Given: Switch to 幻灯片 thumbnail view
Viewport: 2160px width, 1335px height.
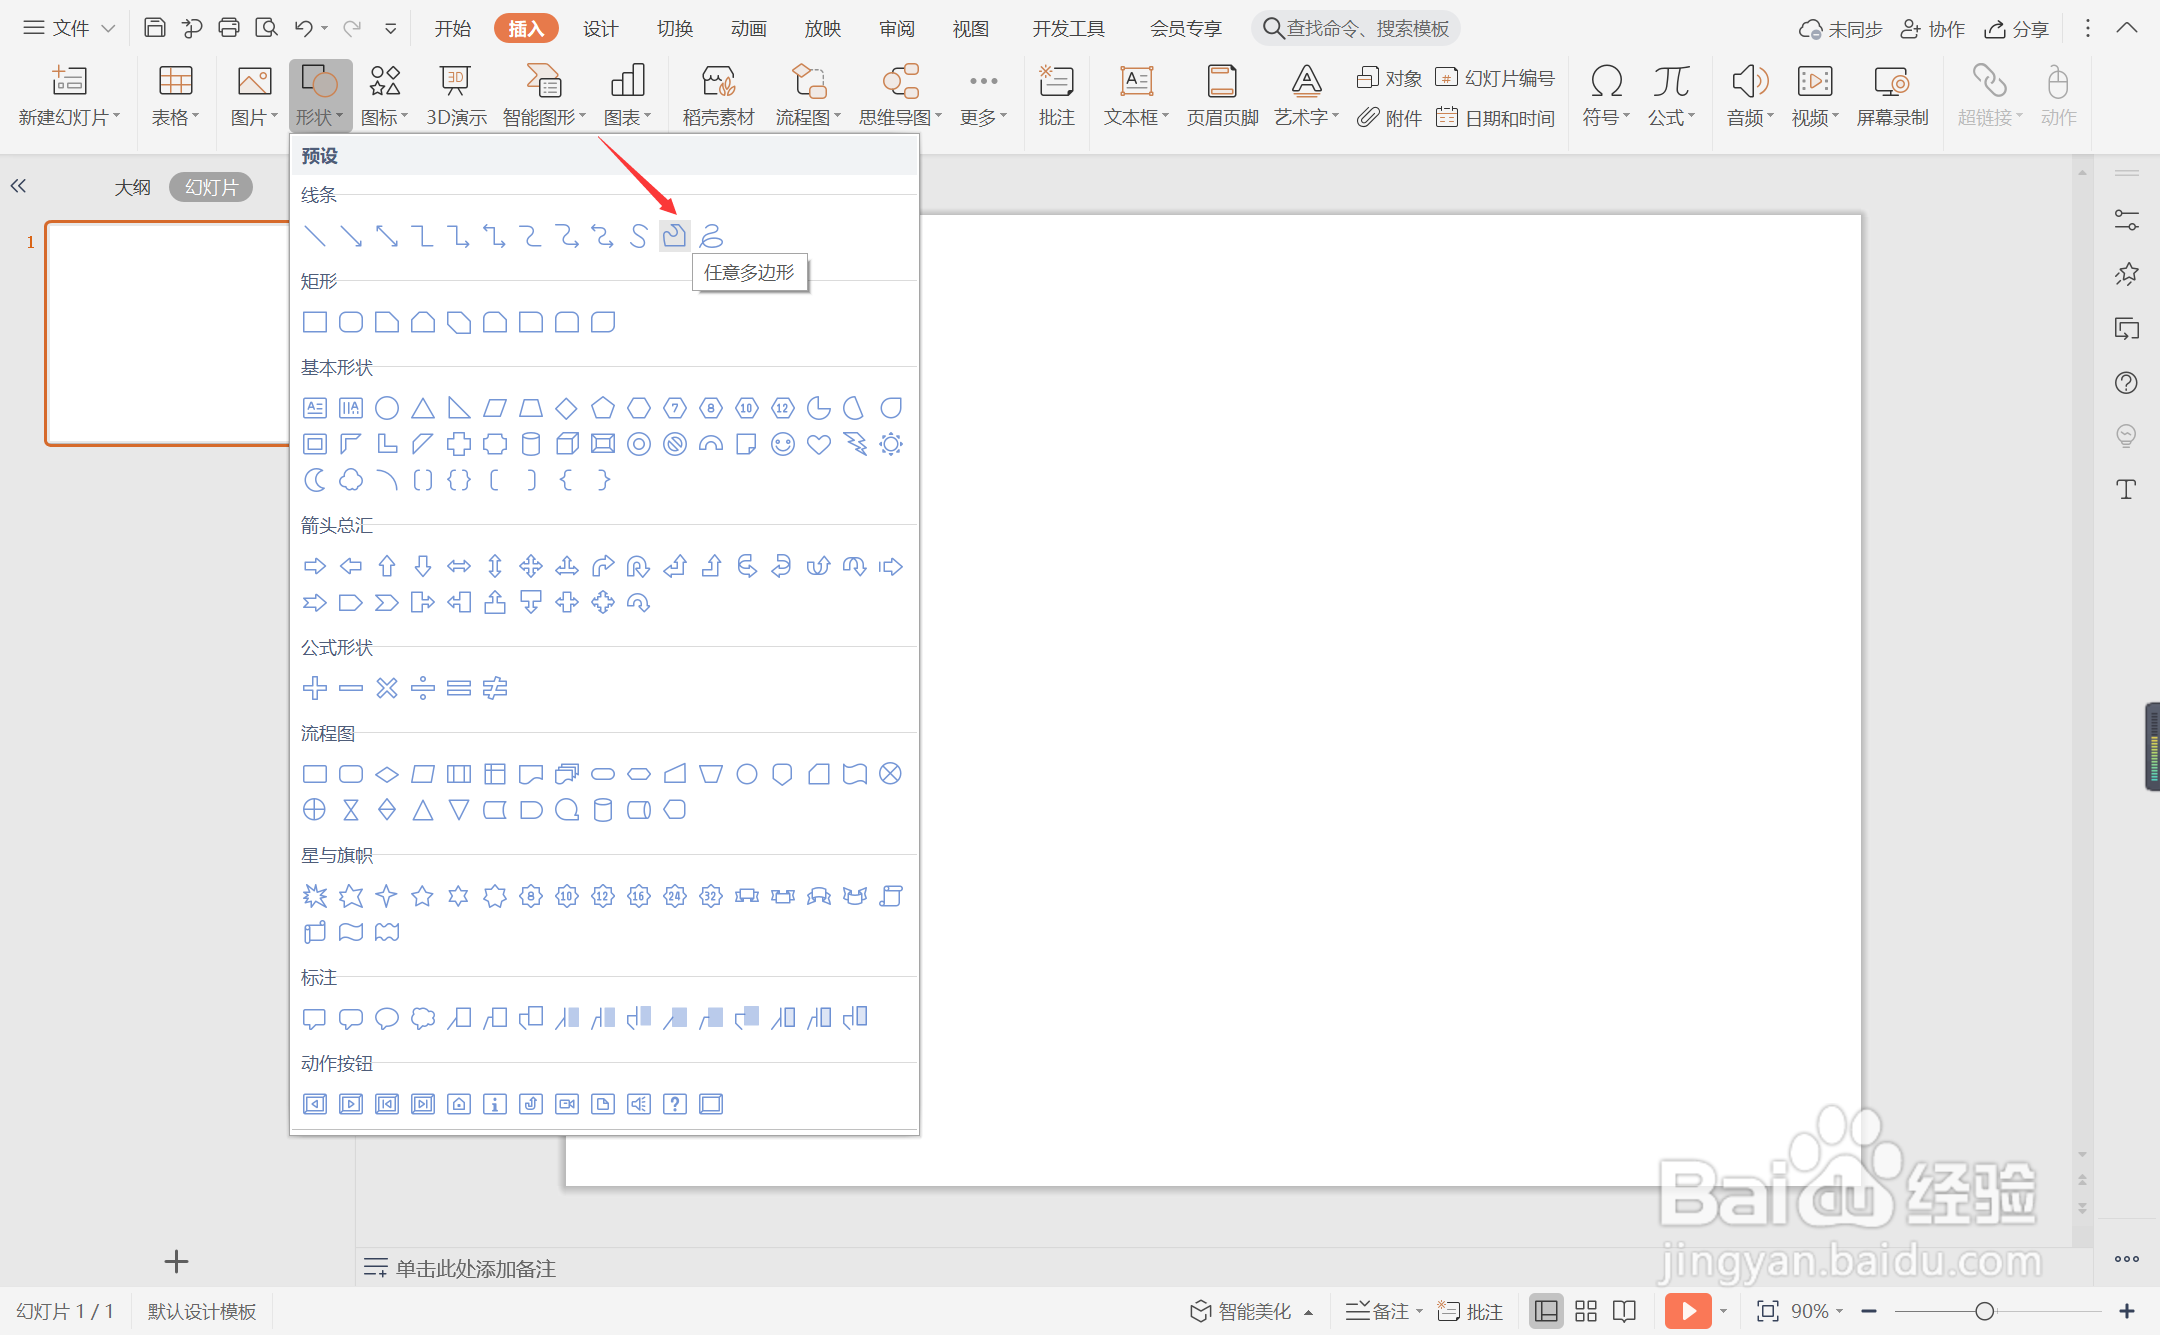Looking at the screenshot, I should click(x=211, y=187).
